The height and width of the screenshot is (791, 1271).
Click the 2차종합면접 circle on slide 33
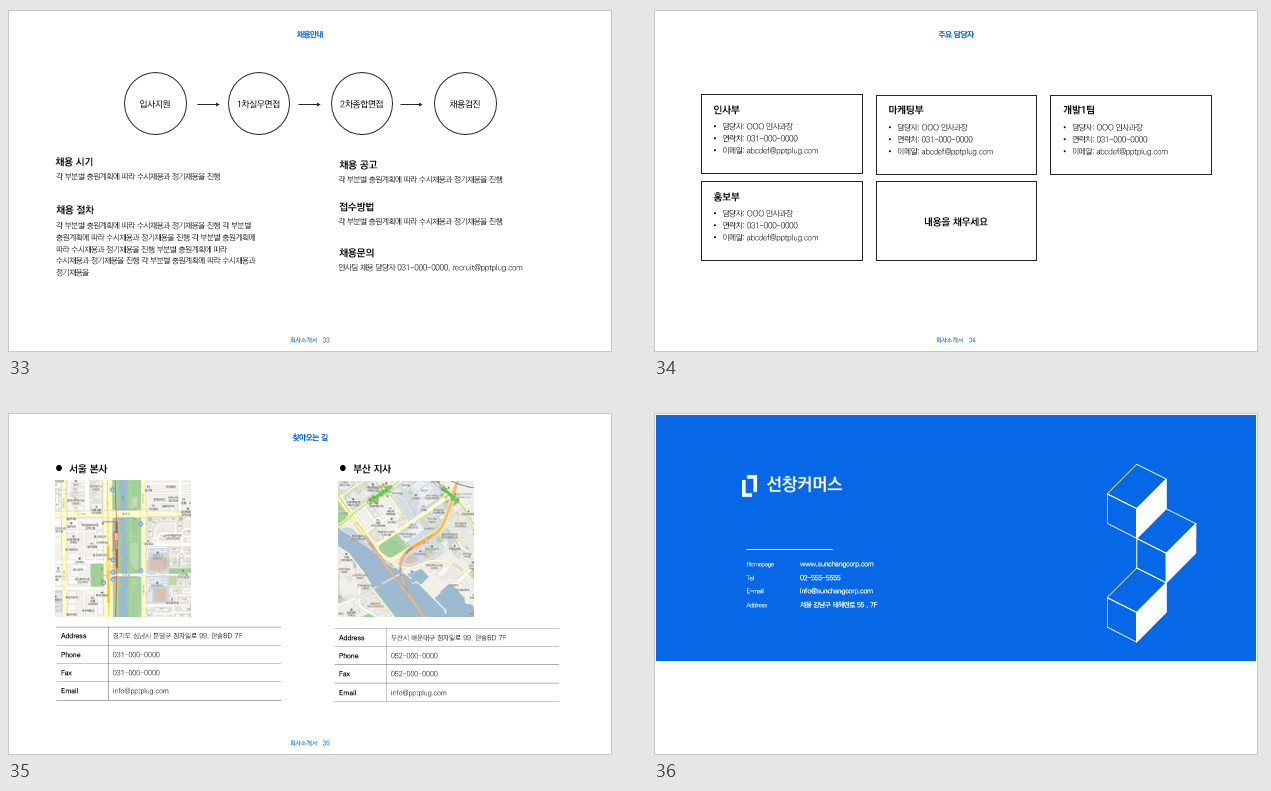[x=362, y=104]
